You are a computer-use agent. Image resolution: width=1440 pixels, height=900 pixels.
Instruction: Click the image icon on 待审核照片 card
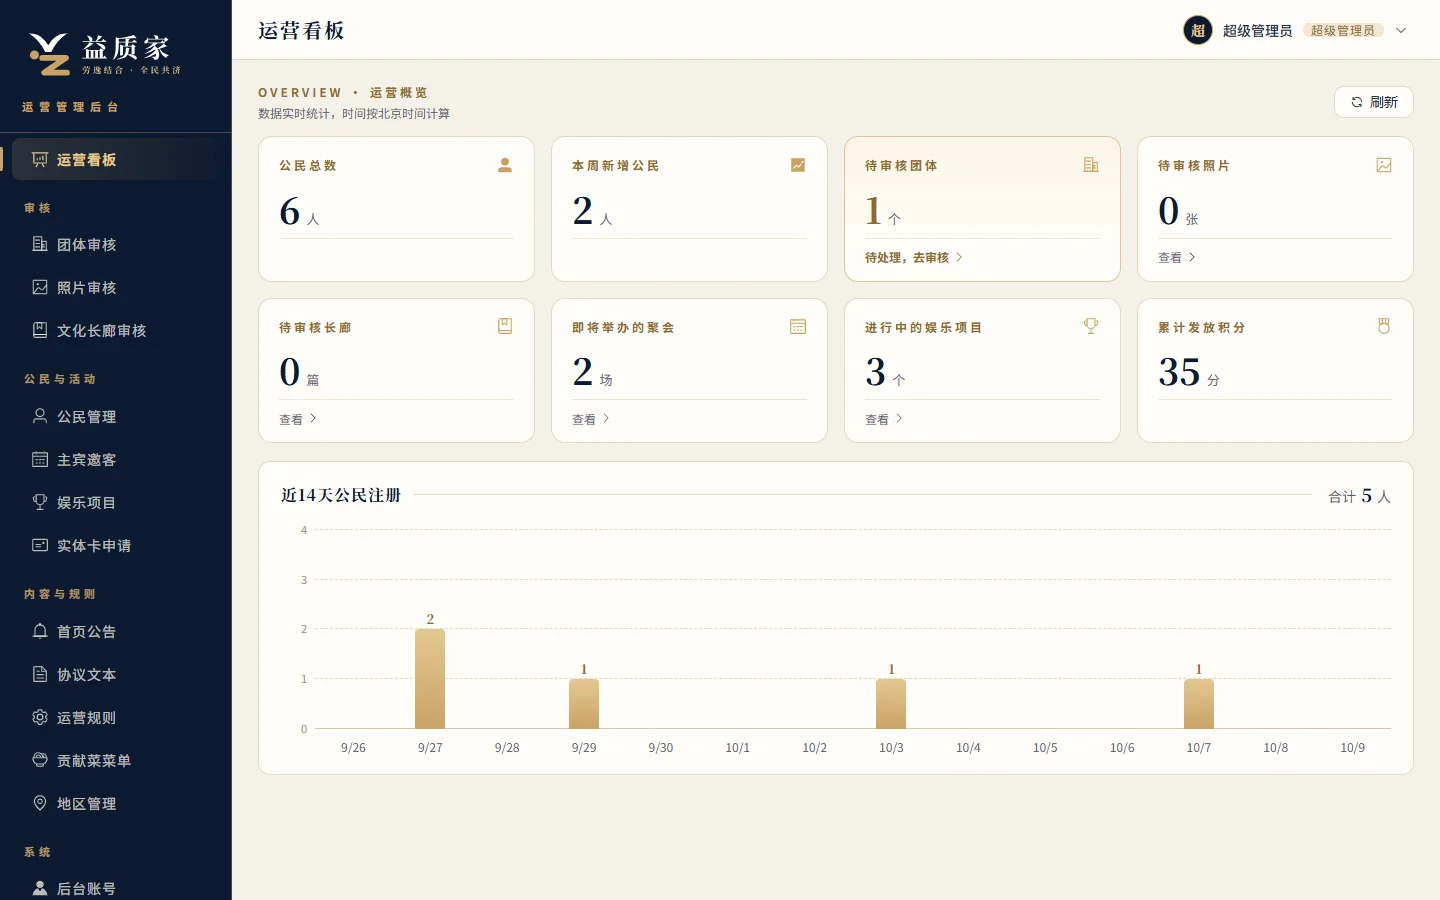click(1384, 165)
